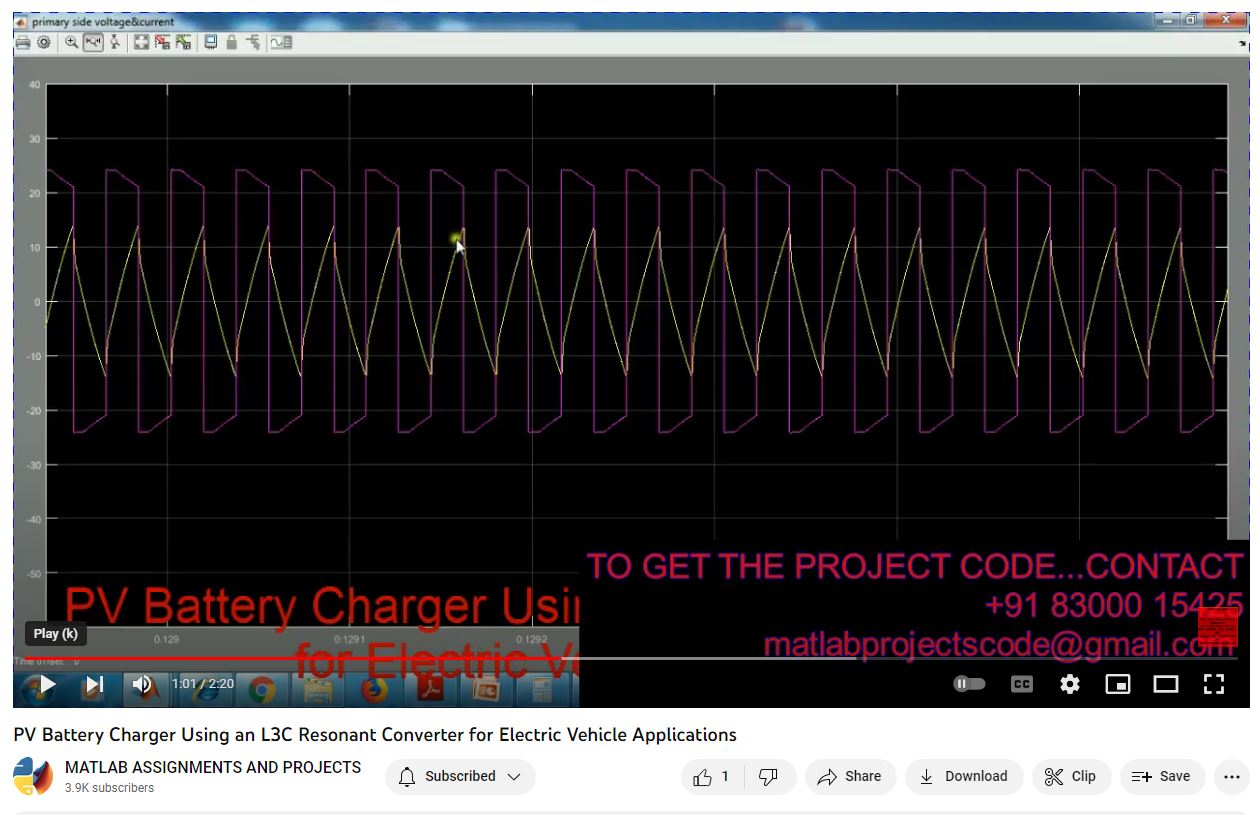Play the video

coord(46,685)
